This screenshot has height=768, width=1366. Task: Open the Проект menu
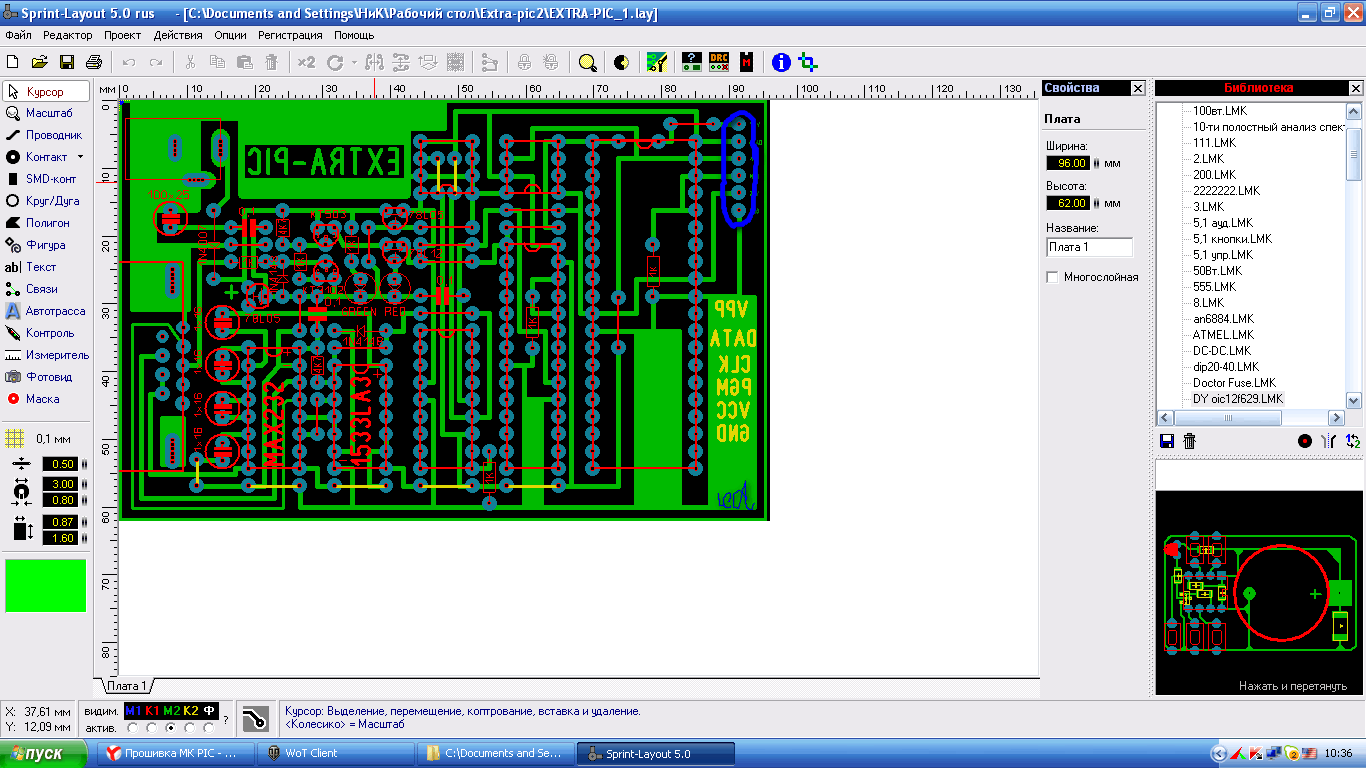(x=122, y=35)
